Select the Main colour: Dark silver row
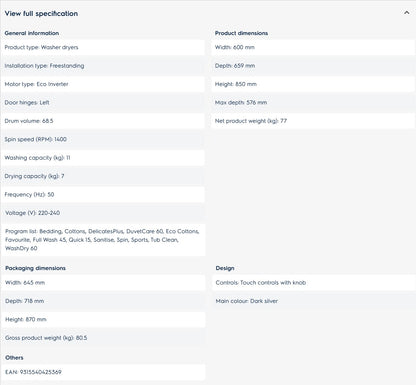Viewport: 416px width, 385px height. 313,301
